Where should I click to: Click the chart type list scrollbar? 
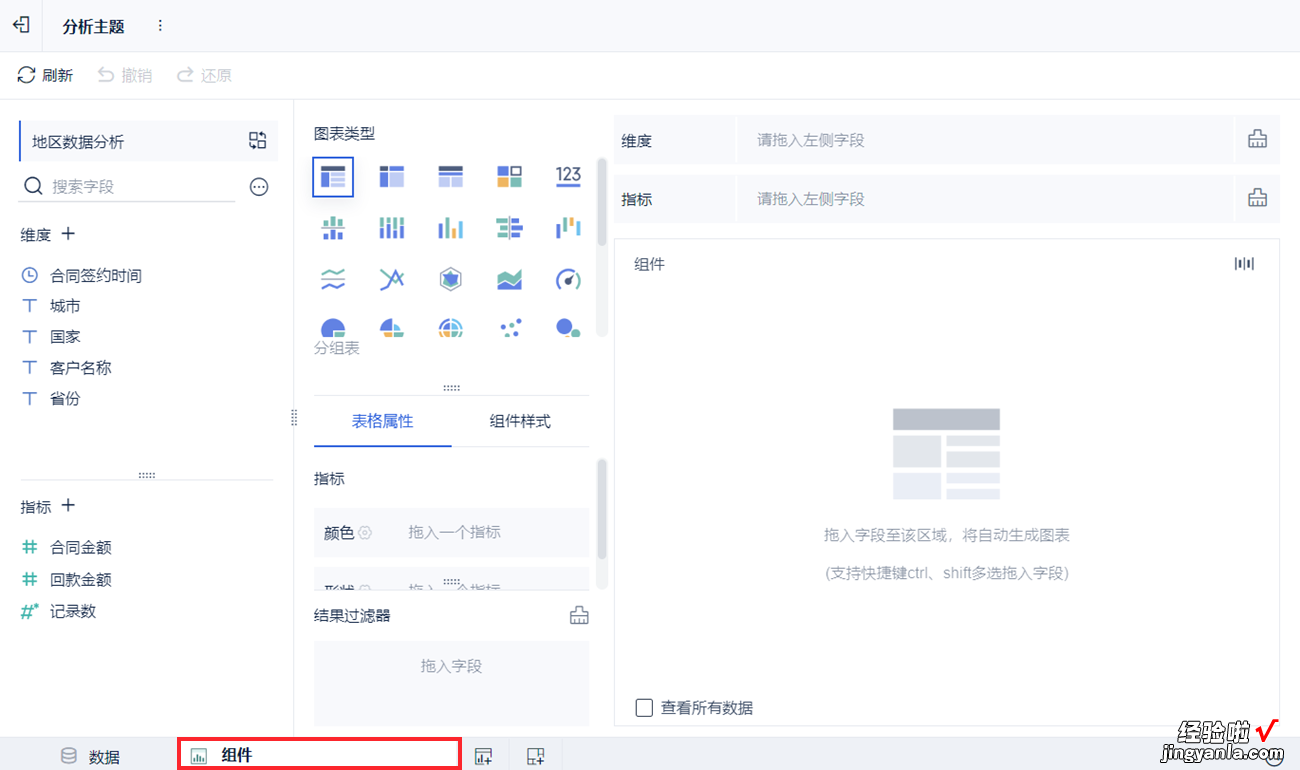point(602,201)
